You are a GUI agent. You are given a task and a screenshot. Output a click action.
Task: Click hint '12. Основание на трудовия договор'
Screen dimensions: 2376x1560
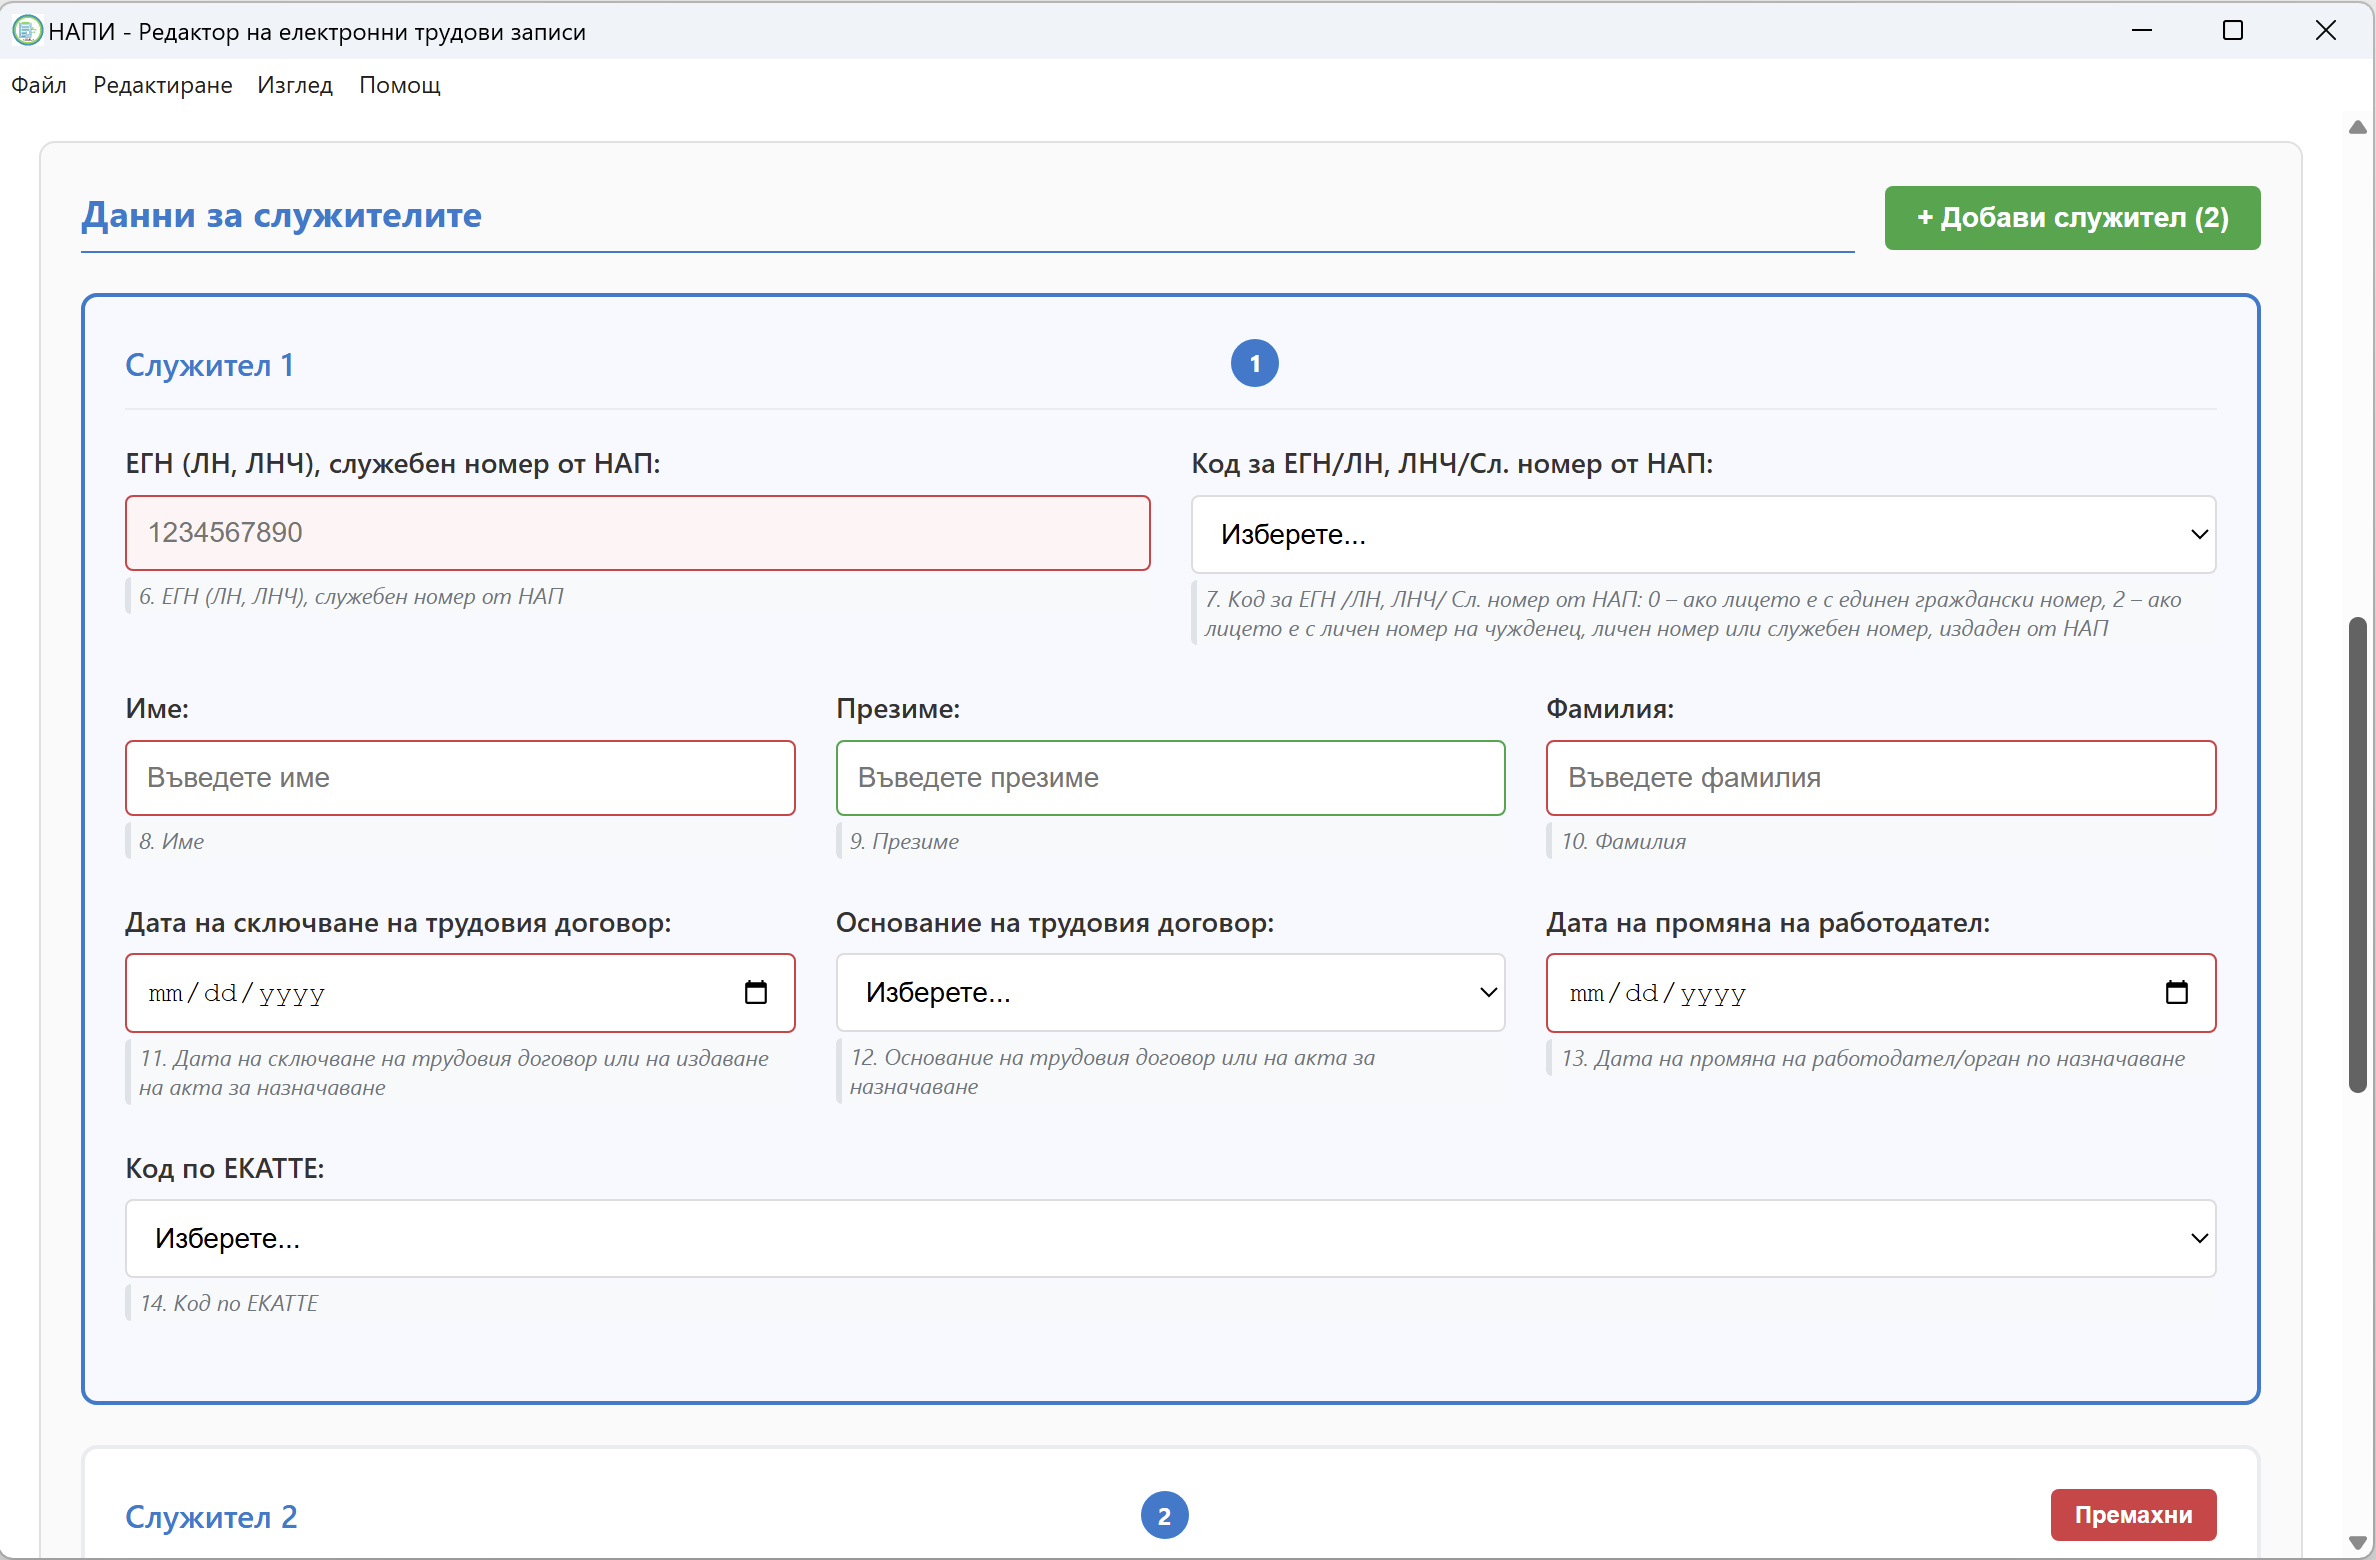coord(1112,1072)
